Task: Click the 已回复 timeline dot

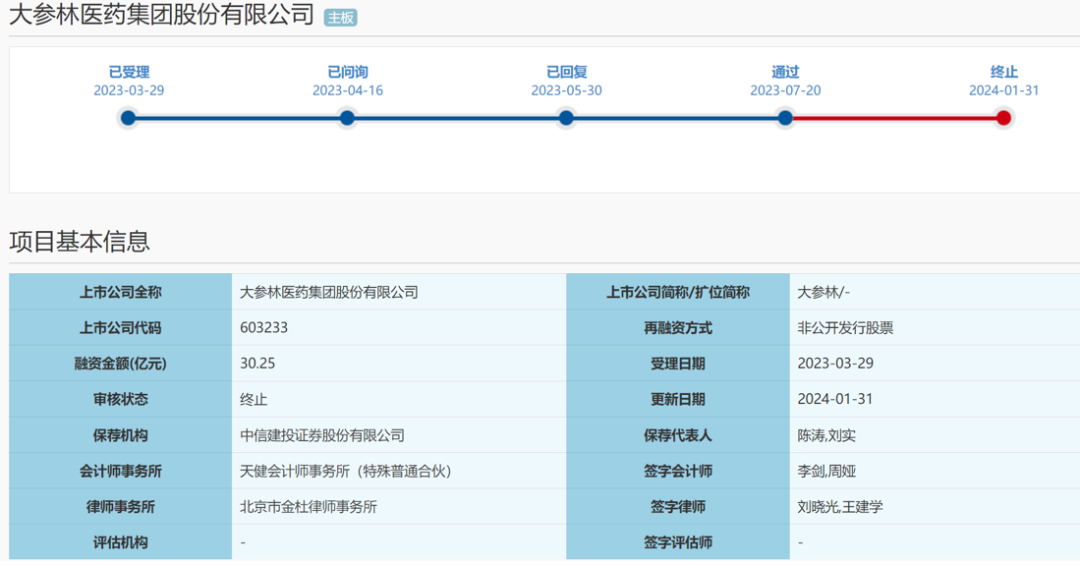Action: (566, 118)
